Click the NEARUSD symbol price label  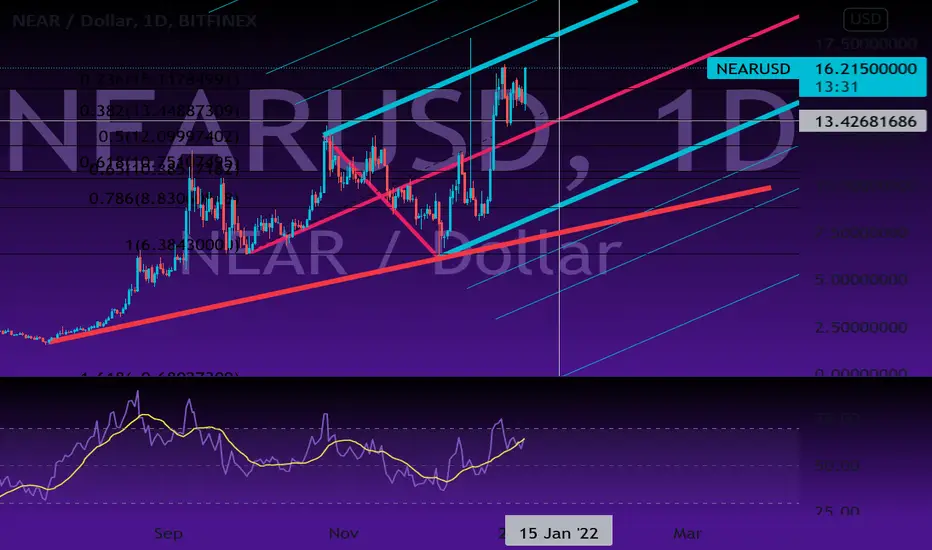753,69
